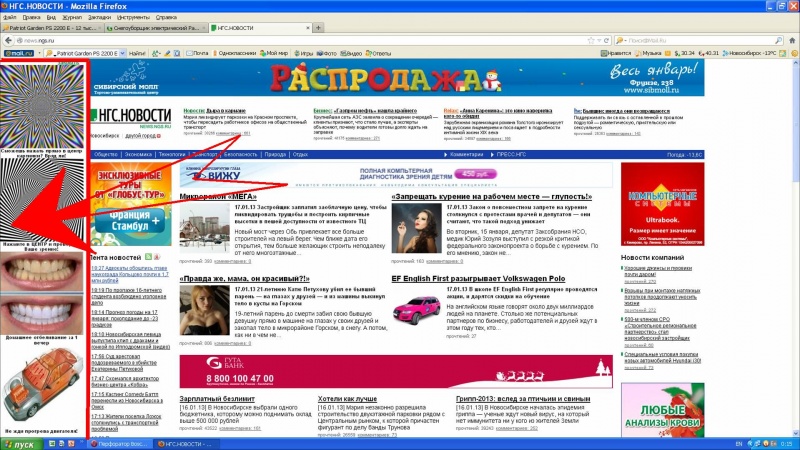The width and height of the screenshot is (800, 450).
Task: Click the EN language indicator in tray
Action: (x=738, y=444)
